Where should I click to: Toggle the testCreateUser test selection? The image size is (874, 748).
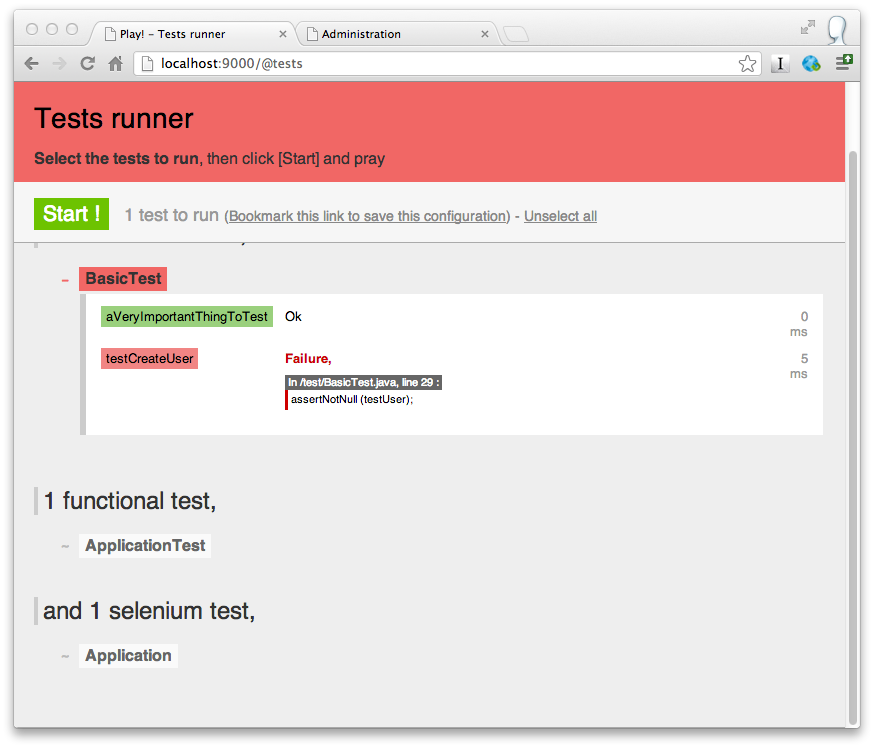pos(149,359)
